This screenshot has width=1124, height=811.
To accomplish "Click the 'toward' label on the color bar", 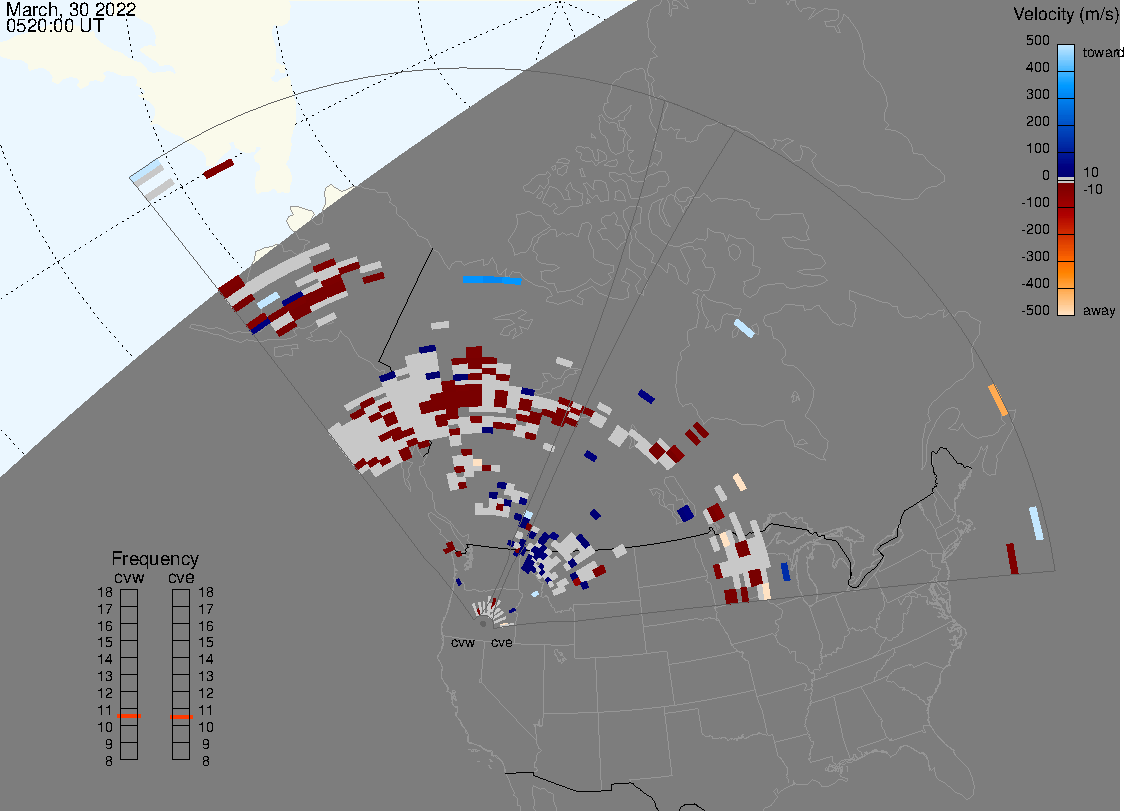I will point(1102,52).
